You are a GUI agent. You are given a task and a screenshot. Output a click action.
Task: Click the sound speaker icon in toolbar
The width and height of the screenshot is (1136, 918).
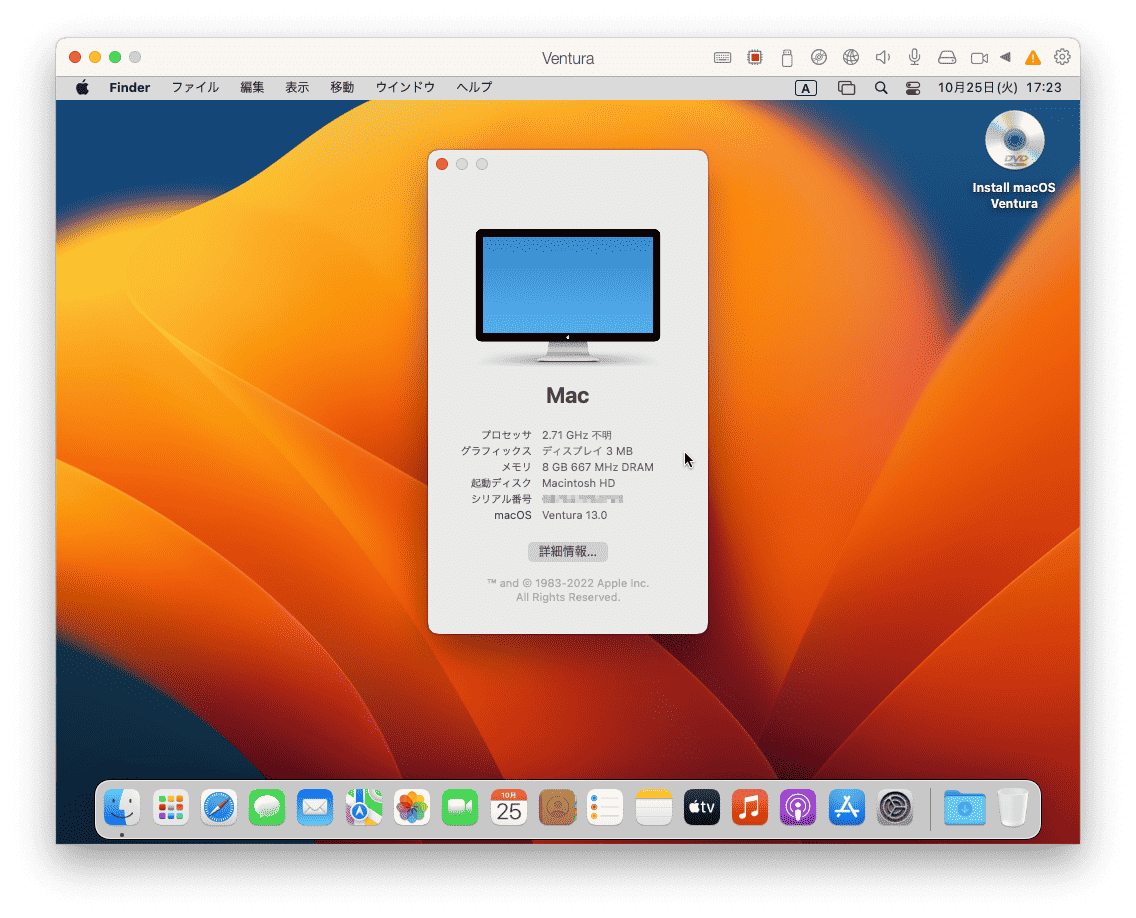(882, 57)
